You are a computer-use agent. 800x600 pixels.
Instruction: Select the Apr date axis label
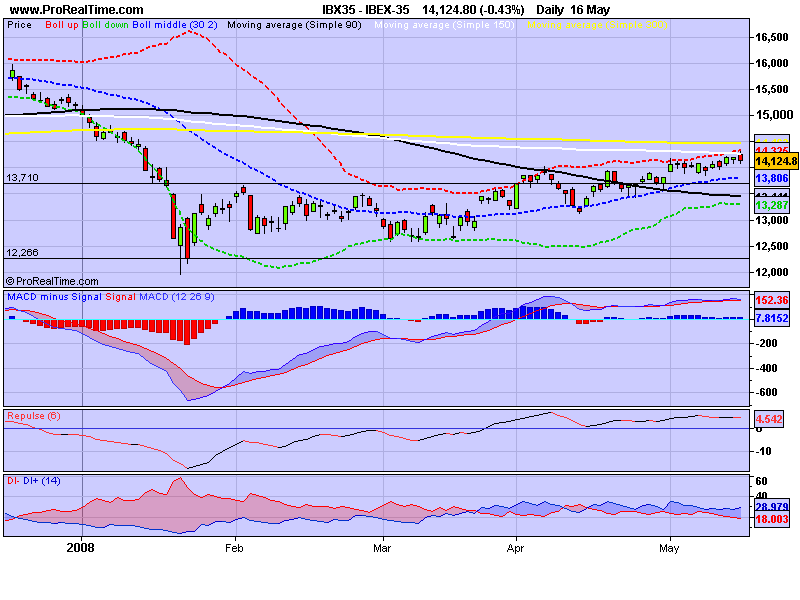tap(515, 548)
